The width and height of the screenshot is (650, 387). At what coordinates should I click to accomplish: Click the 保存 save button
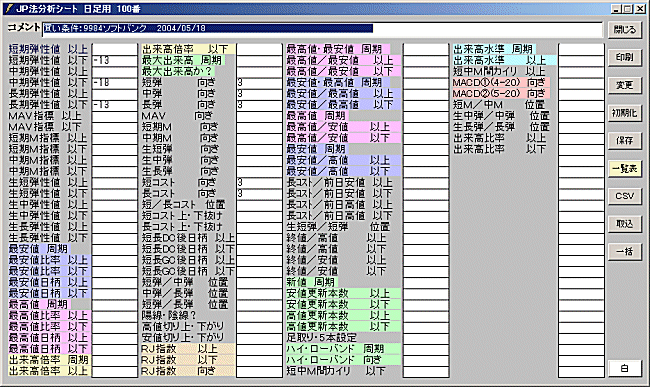pyautogui.click(x=625, y=141)
